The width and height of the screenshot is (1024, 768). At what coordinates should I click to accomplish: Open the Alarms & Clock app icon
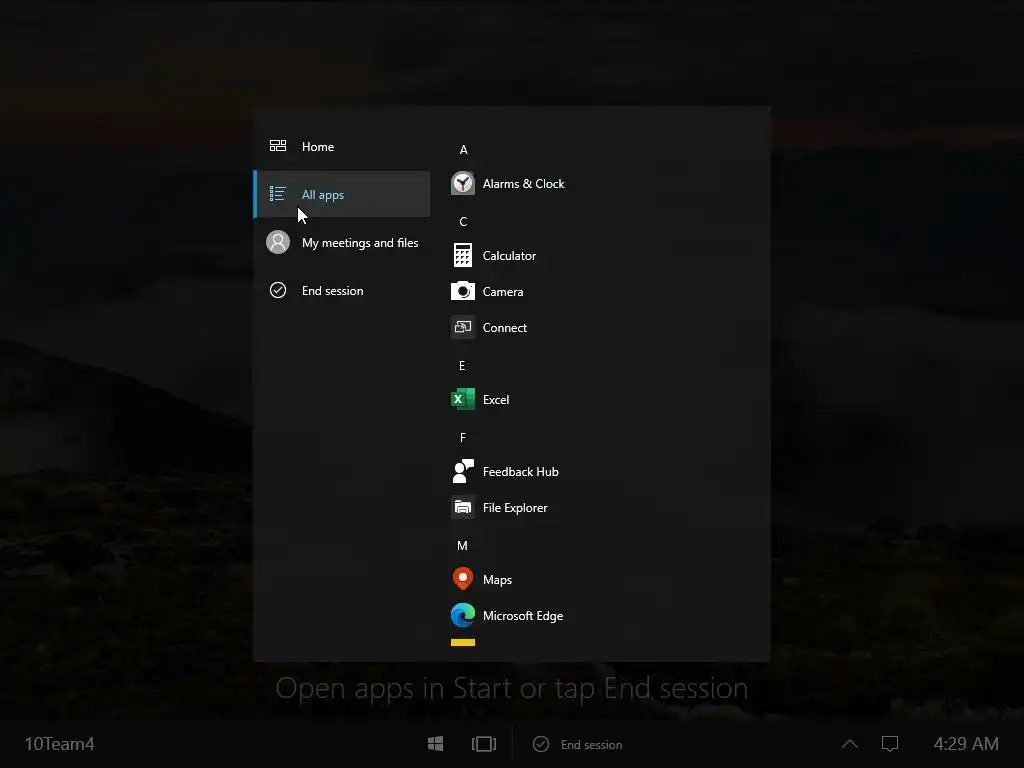463,184
